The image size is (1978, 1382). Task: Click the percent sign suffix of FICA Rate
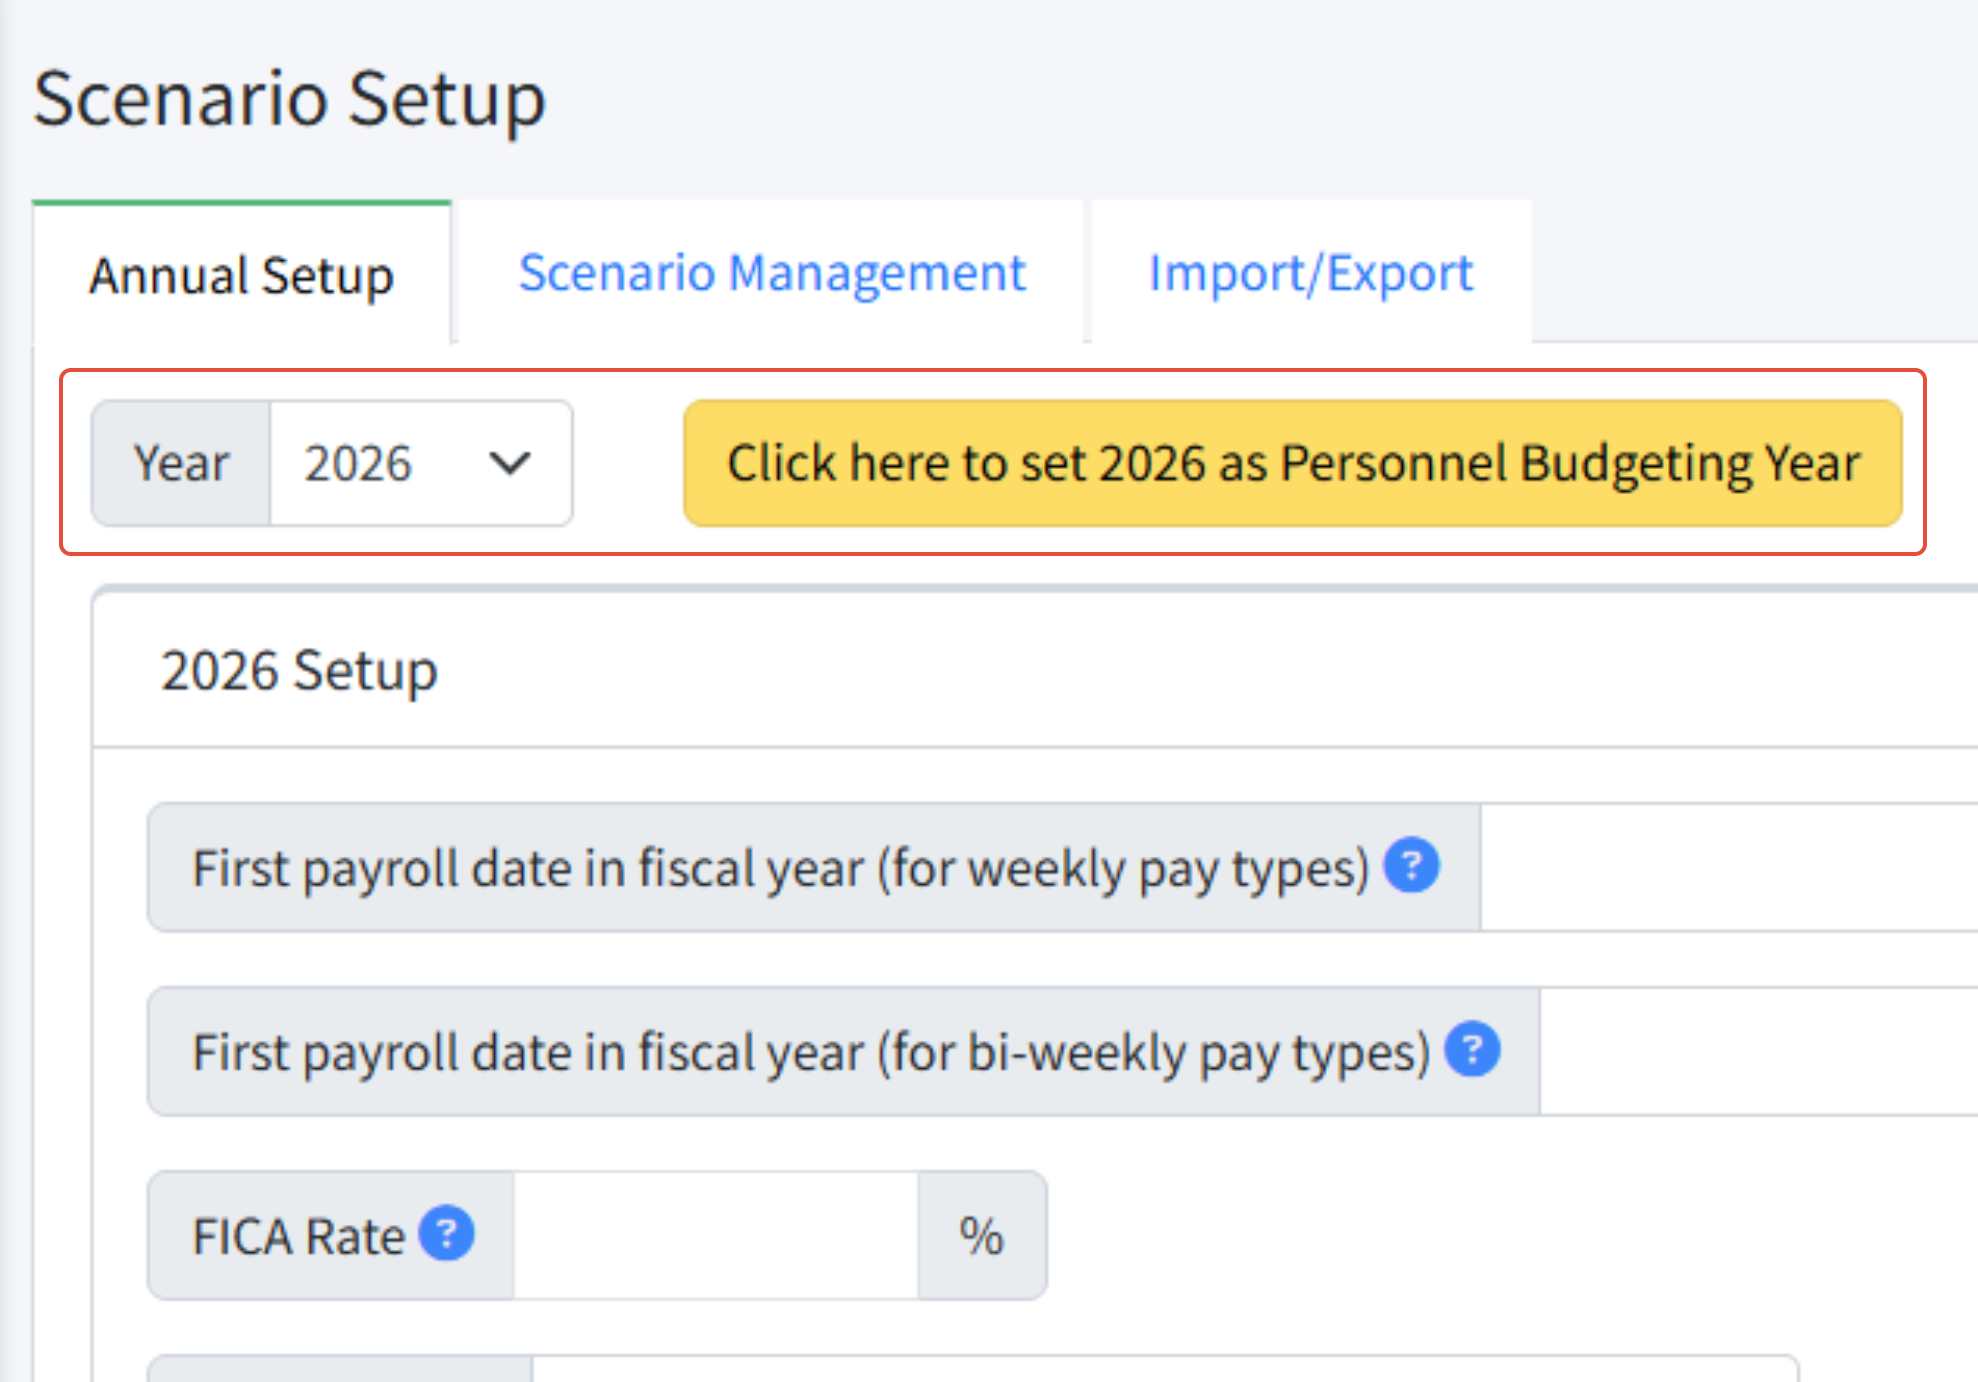[x=982, y=1235]
